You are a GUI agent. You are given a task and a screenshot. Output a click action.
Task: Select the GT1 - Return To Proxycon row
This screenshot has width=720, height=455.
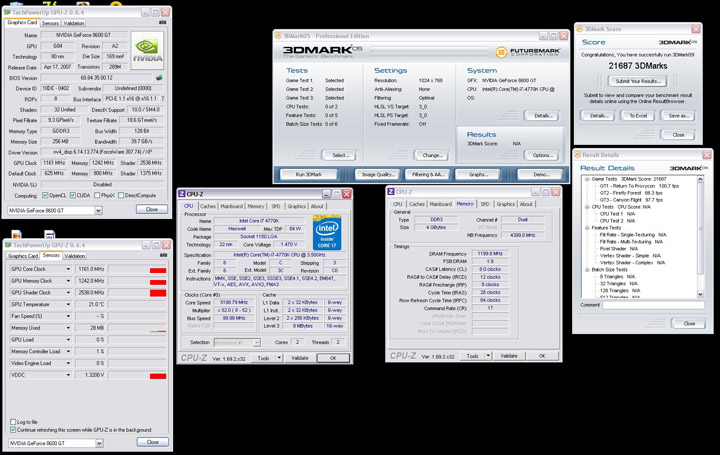click(639, 186)
